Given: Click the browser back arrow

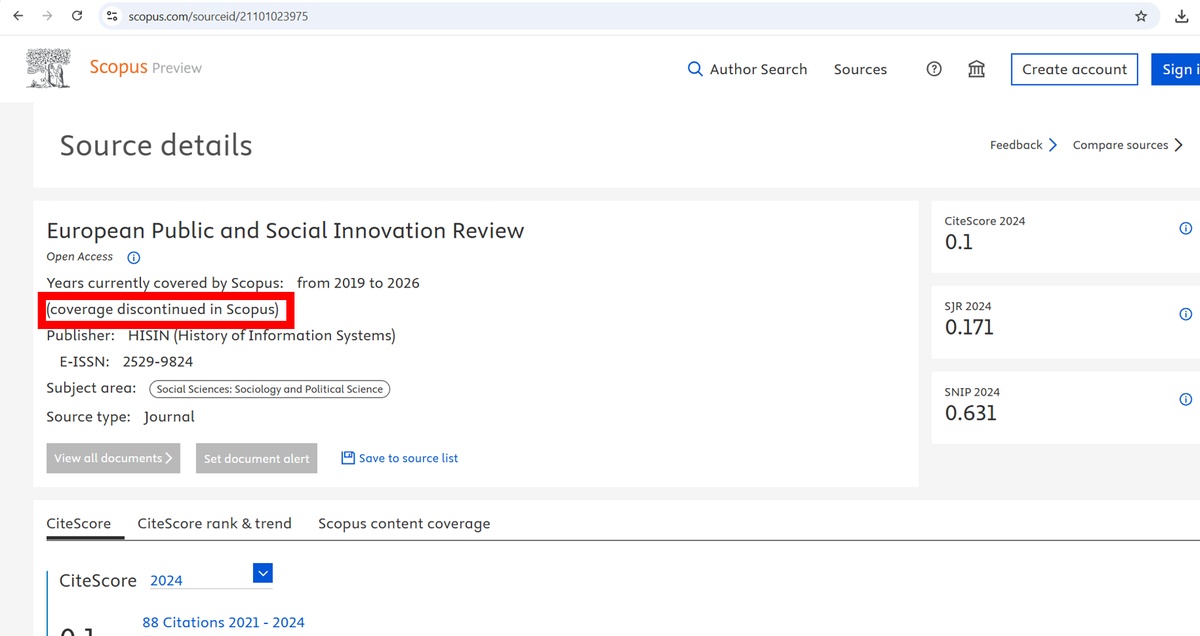Looking at the screenshot, I should (x=18, y=16).
